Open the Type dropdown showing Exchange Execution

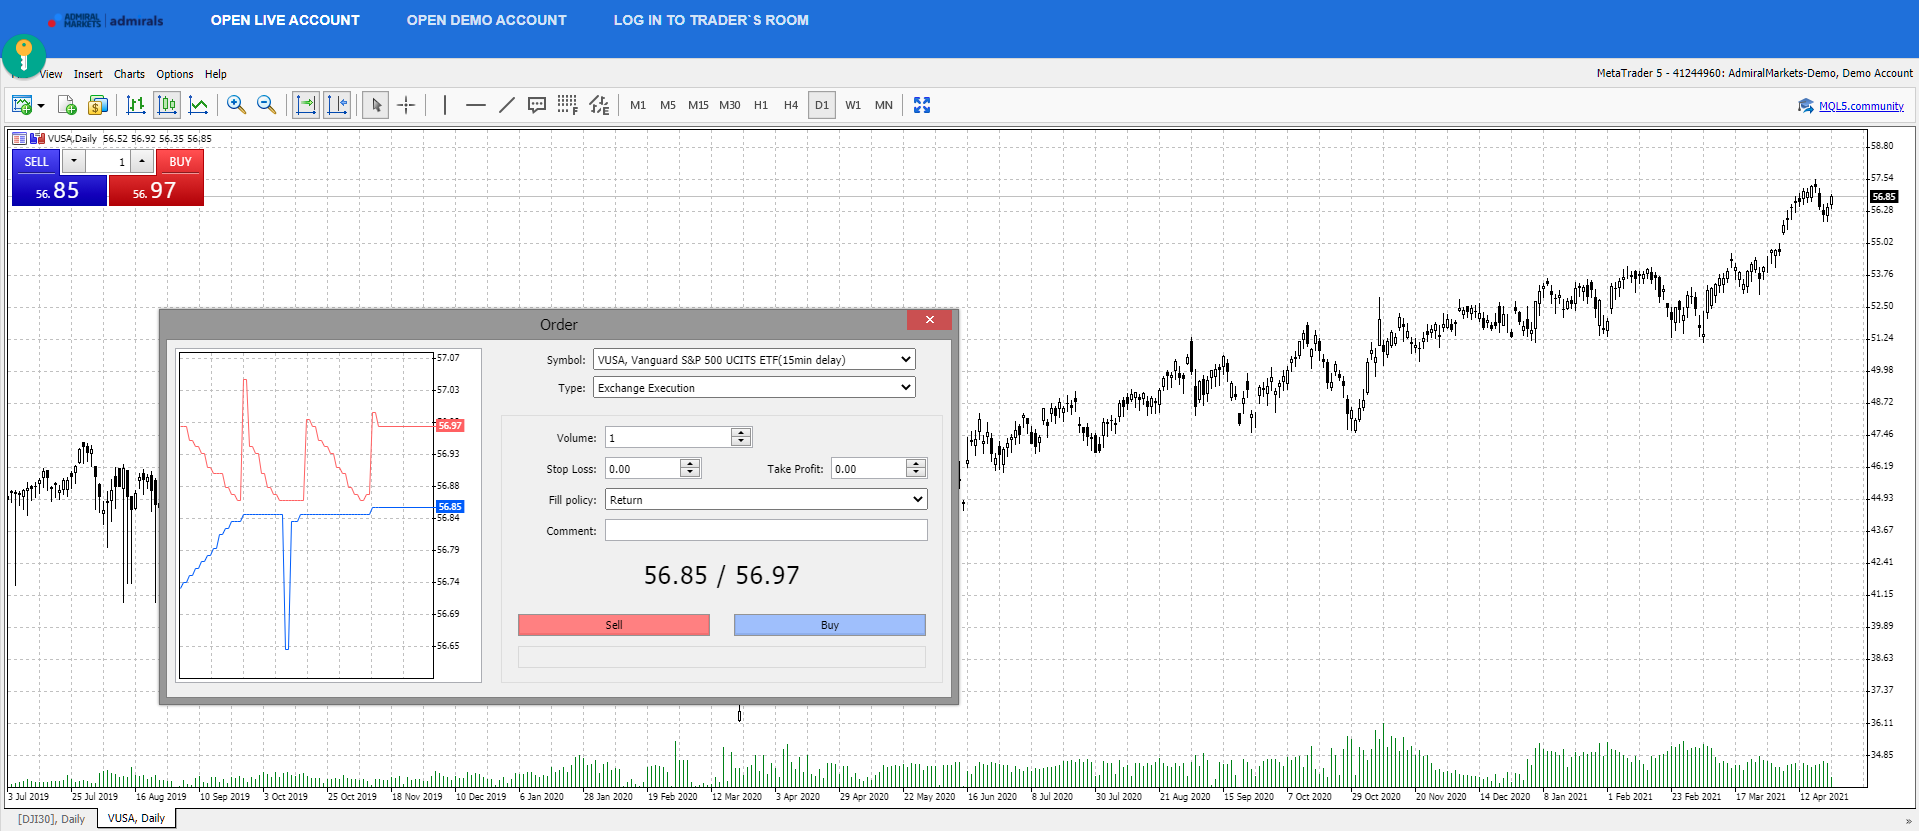pos(754,388)
